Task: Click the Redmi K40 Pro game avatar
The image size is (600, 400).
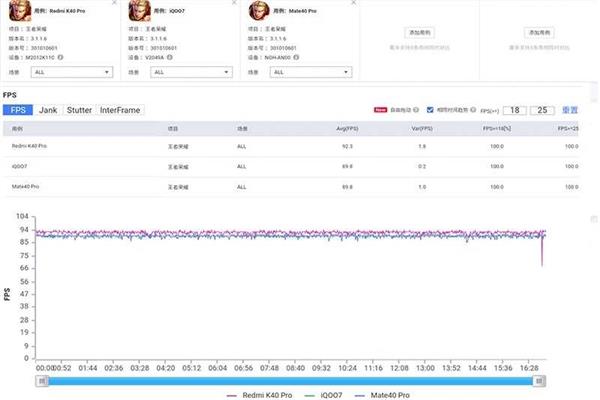Action: 20,11
